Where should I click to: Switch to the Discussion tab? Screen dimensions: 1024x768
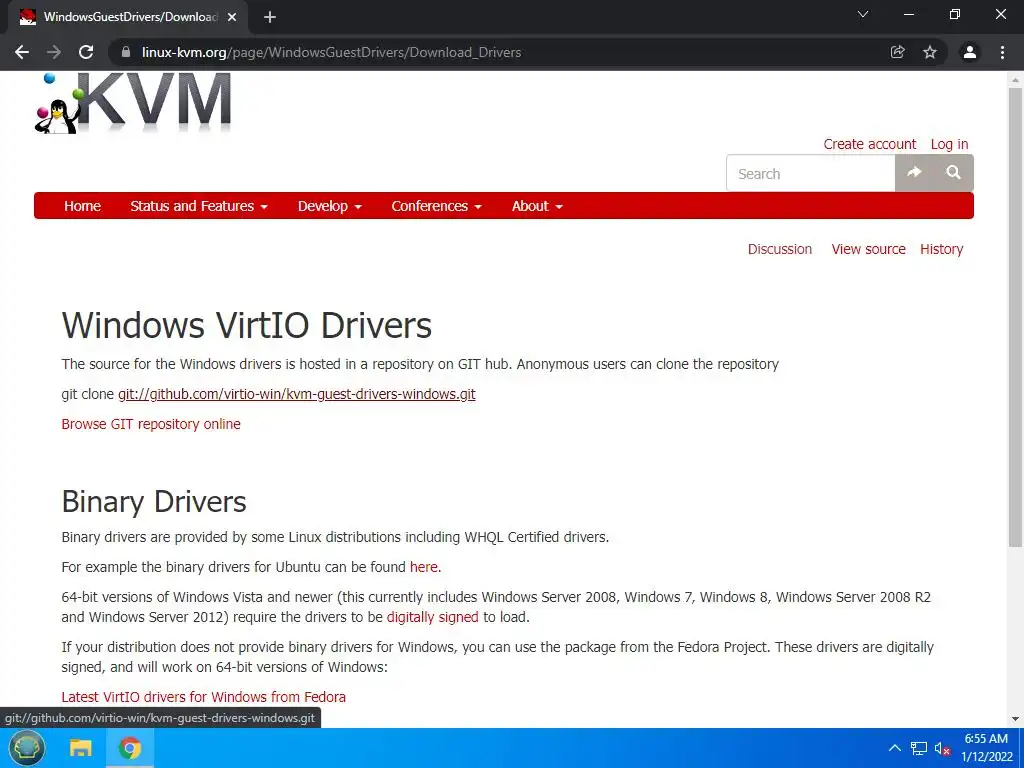[780, 249]
